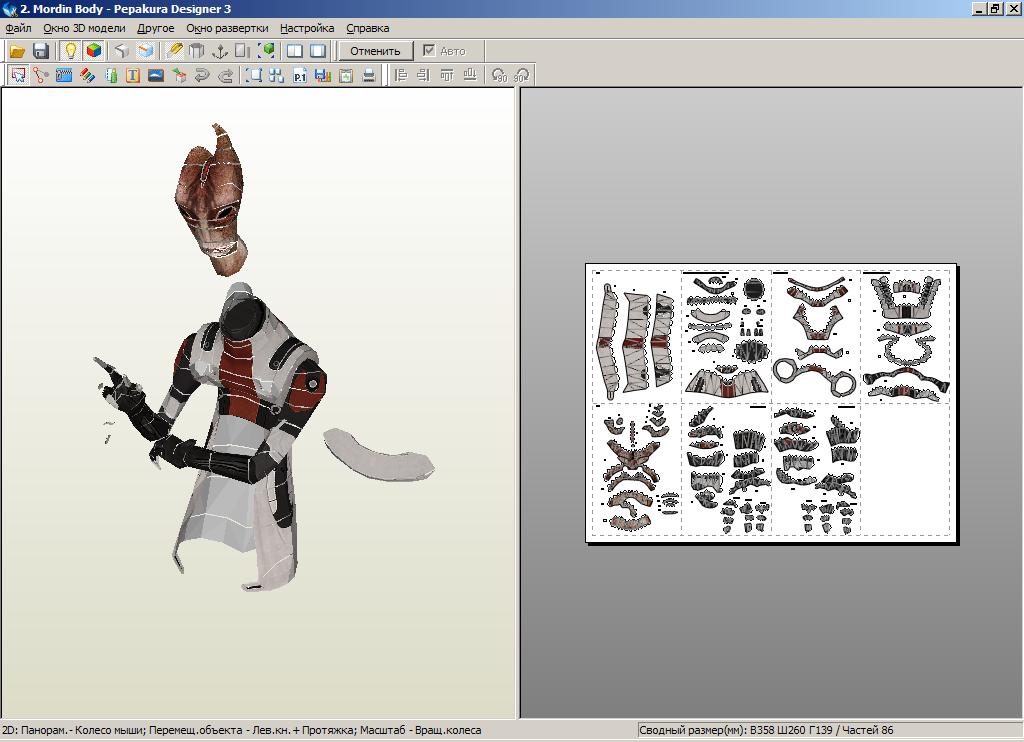The height and width of the screenshot is (742, 1024).
Task: Click the undo curved arrow icon
Action: pos(202,76)
